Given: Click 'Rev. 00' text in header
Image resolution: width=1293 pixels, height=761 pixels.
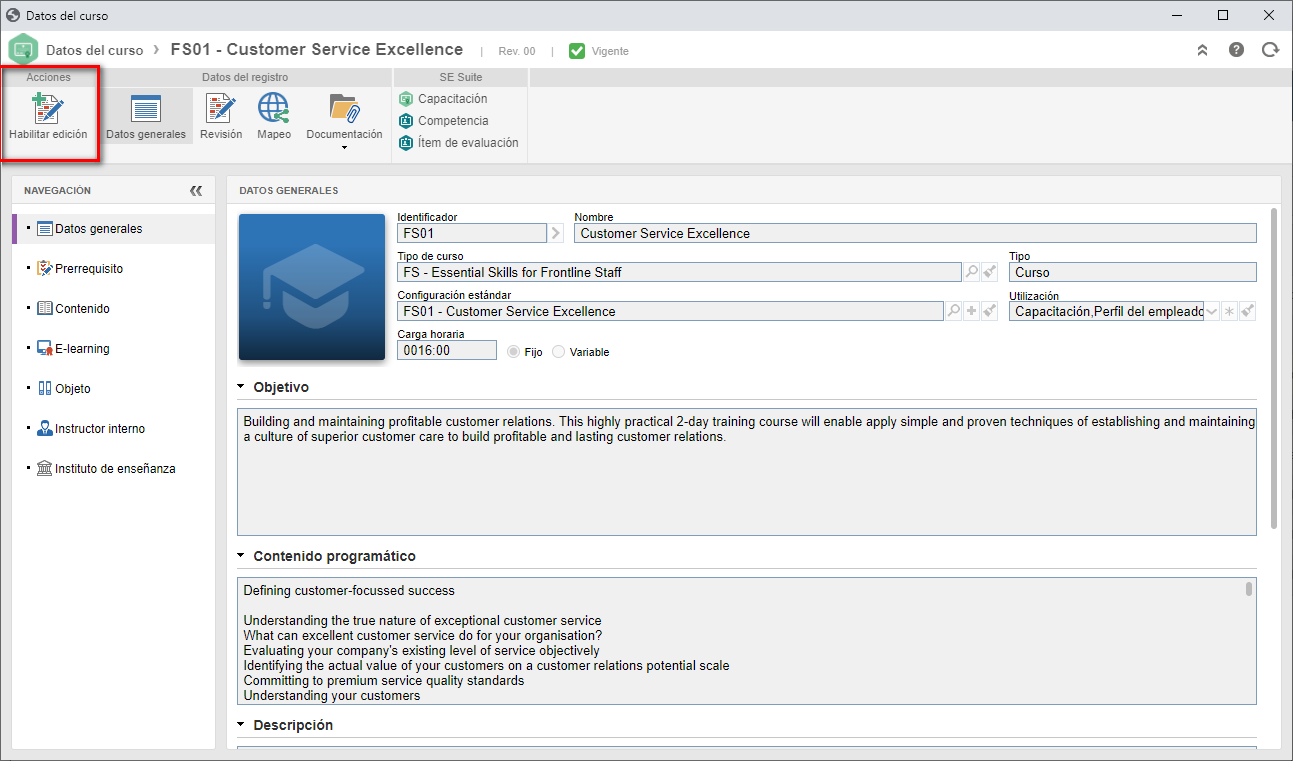Looking at the screenshot, I should click(x=517, y=51).
